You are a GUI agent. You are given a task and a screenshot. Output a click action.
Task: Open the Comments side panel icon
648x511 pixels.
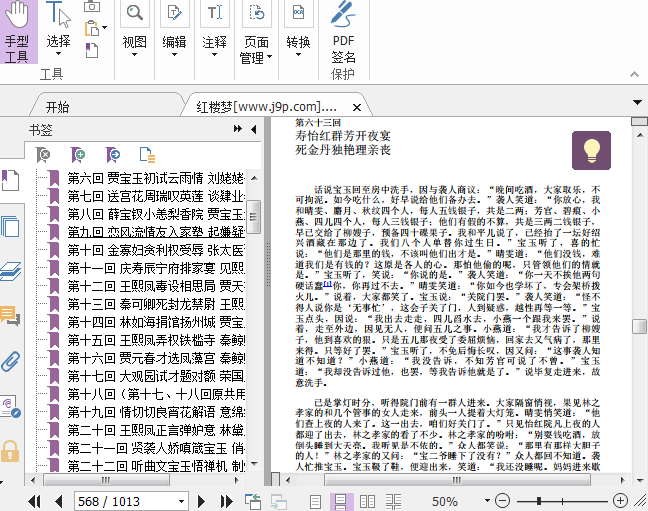(10, 316)
